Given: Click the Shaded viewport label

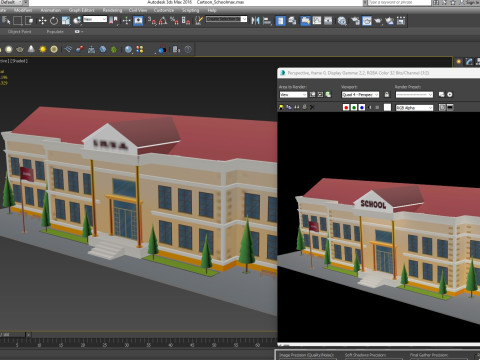Looking at the screenshot, I should 19,61.
